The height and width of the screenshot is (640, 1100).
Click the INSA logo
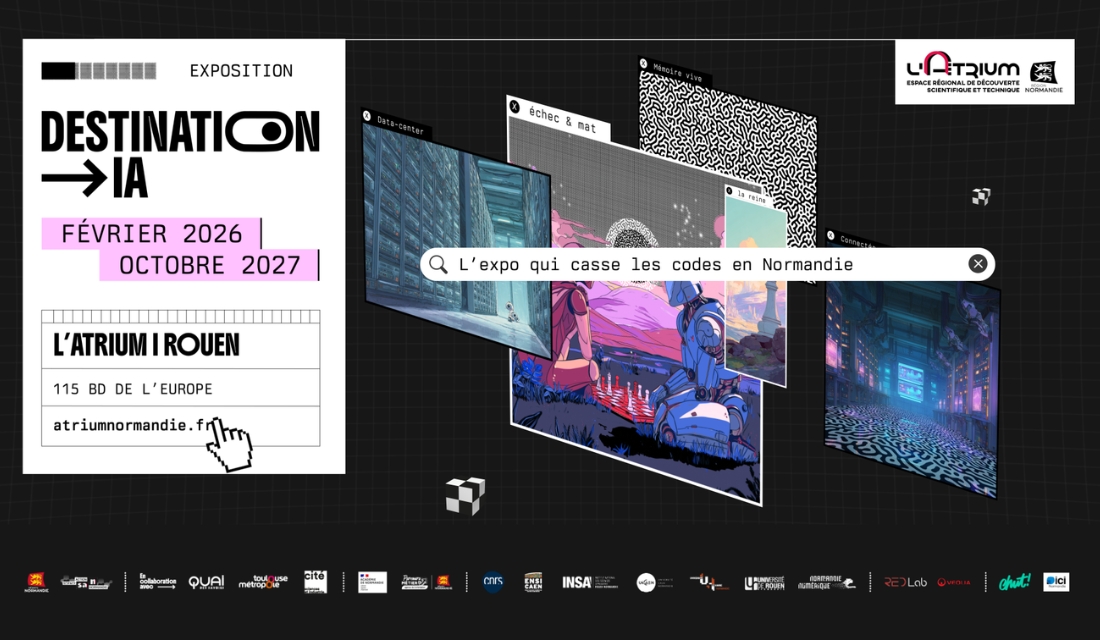click(x=577, y=582)
